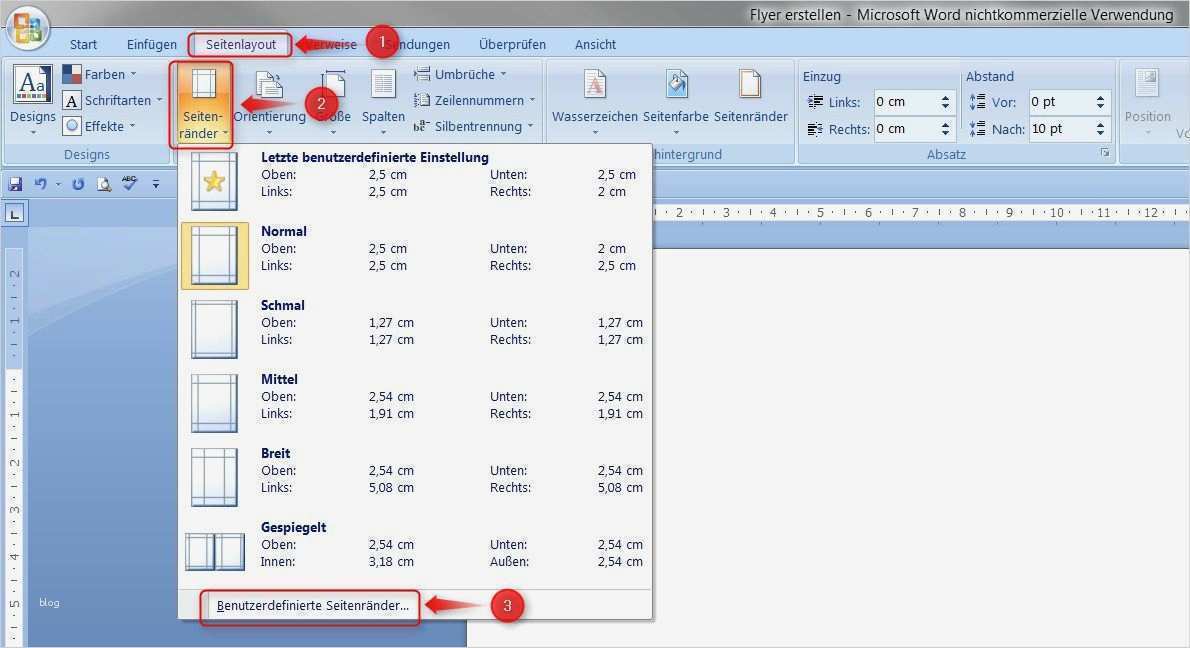Click the Breit margins thumbnail icon

(214, 477)
